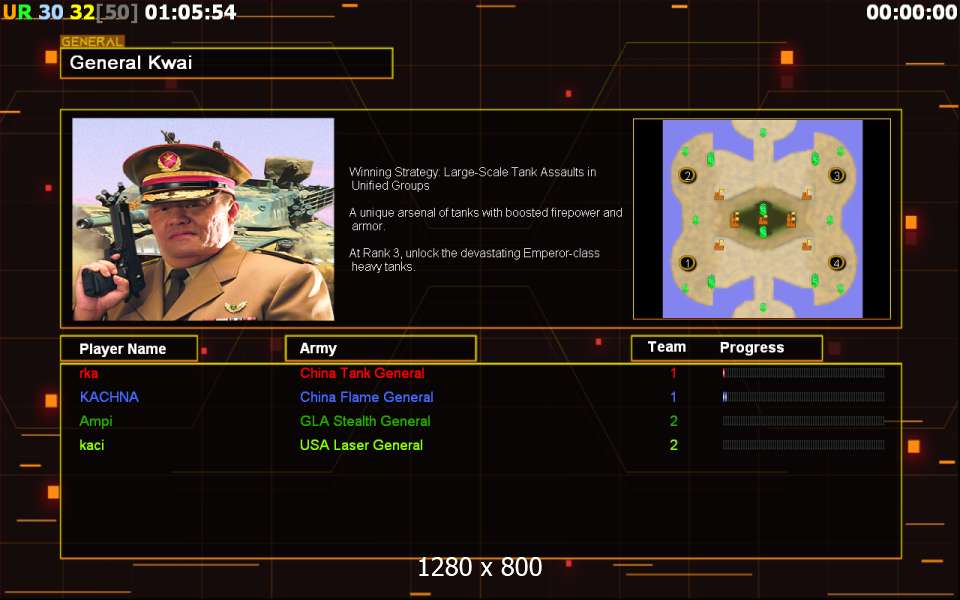Click team number for kaci
Viewport: 960px width, 600px height.
[673, 445]
